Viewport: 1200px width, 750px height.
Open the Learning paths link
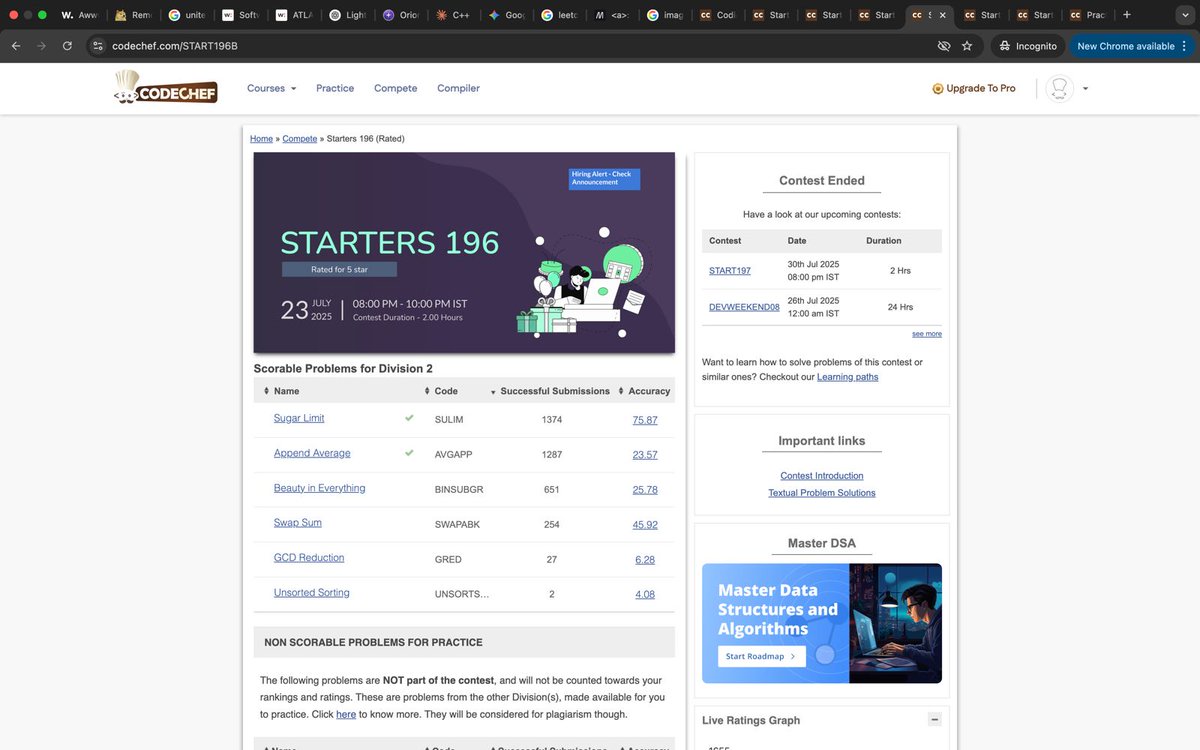(x=848, y=377)
